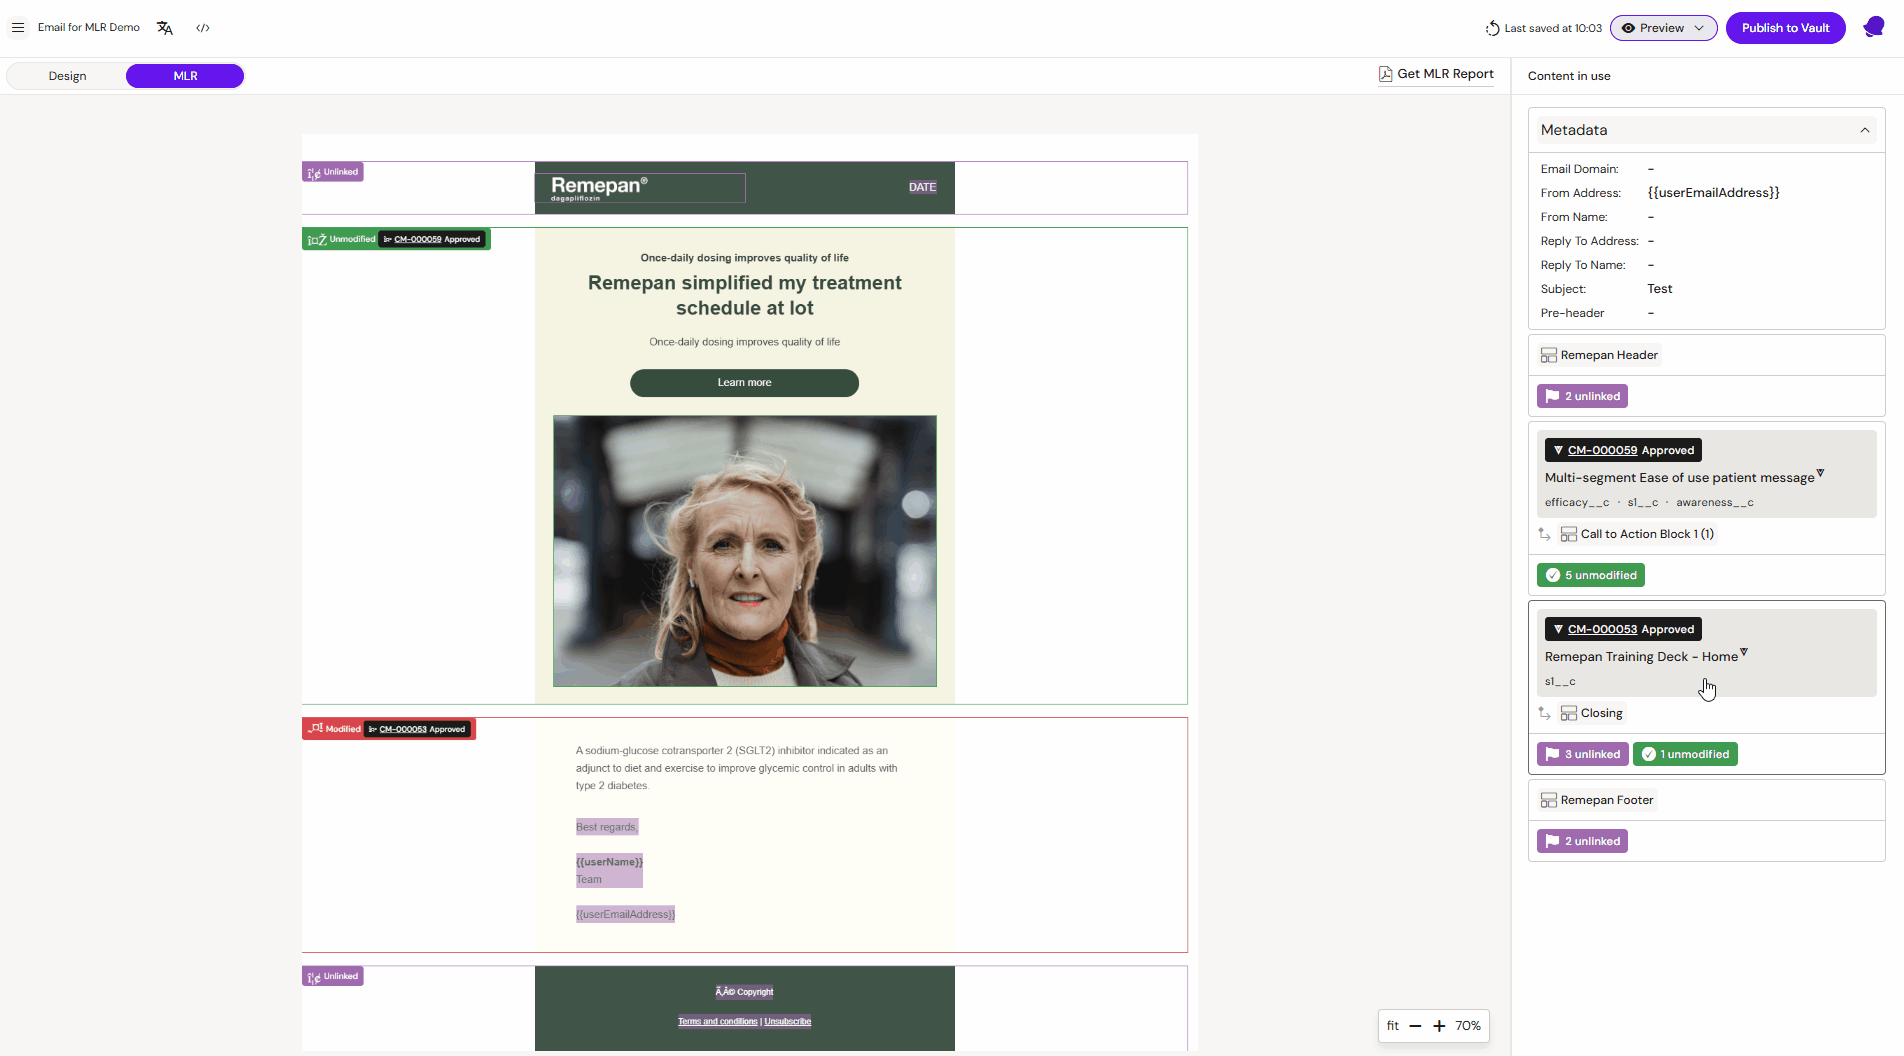Collapse the Metadata panel

tap(1864, 130)
